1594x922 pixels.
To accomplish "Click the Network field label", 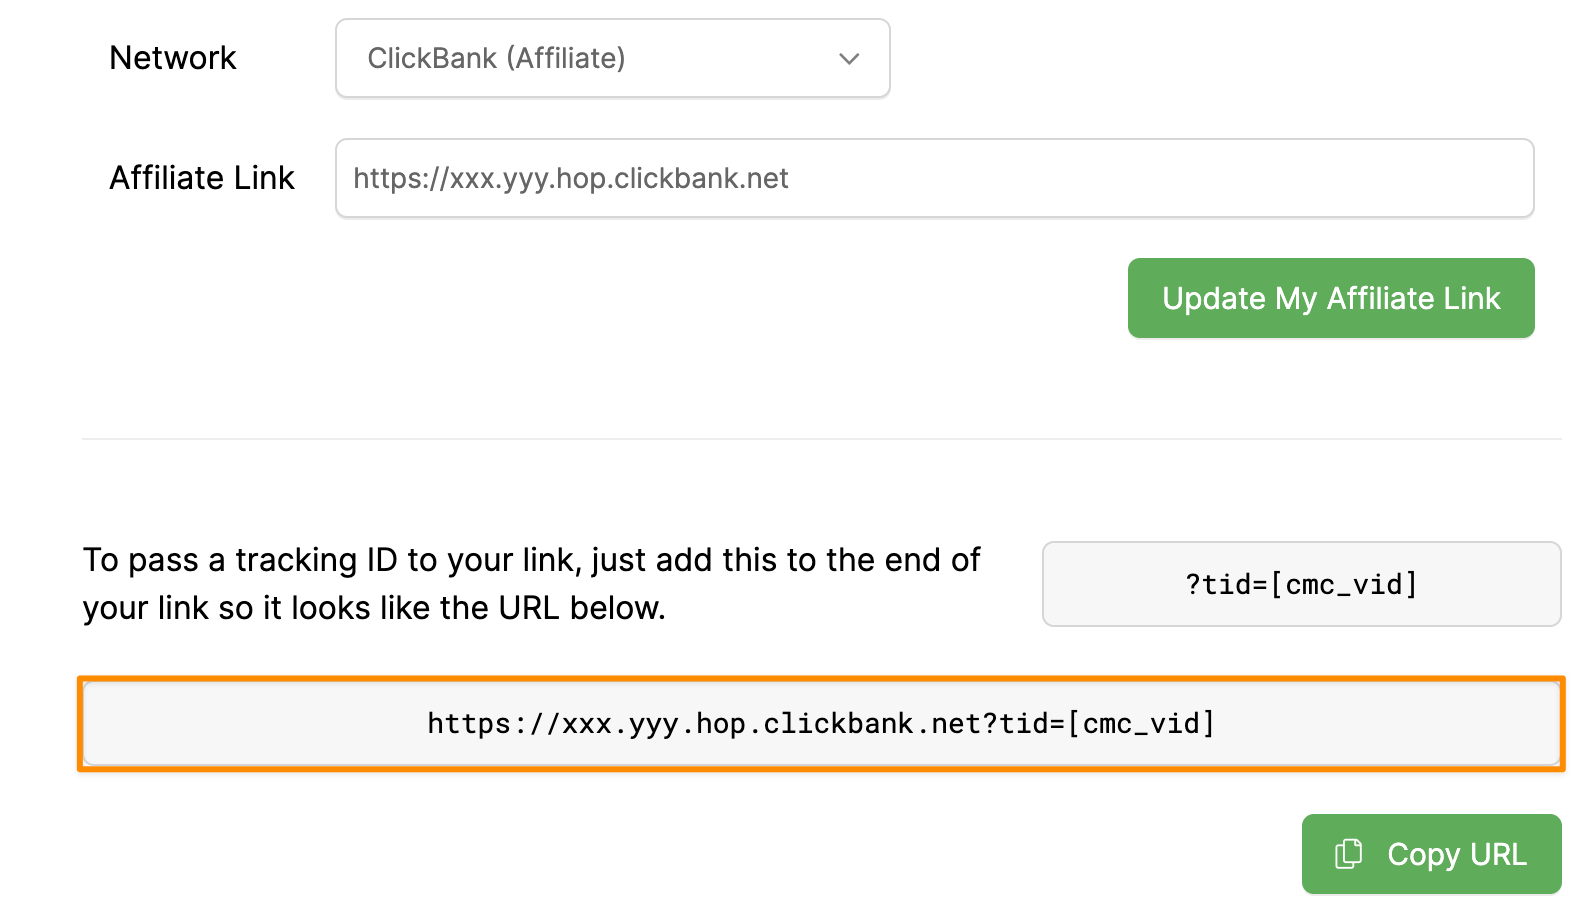I will click(173, 58).
